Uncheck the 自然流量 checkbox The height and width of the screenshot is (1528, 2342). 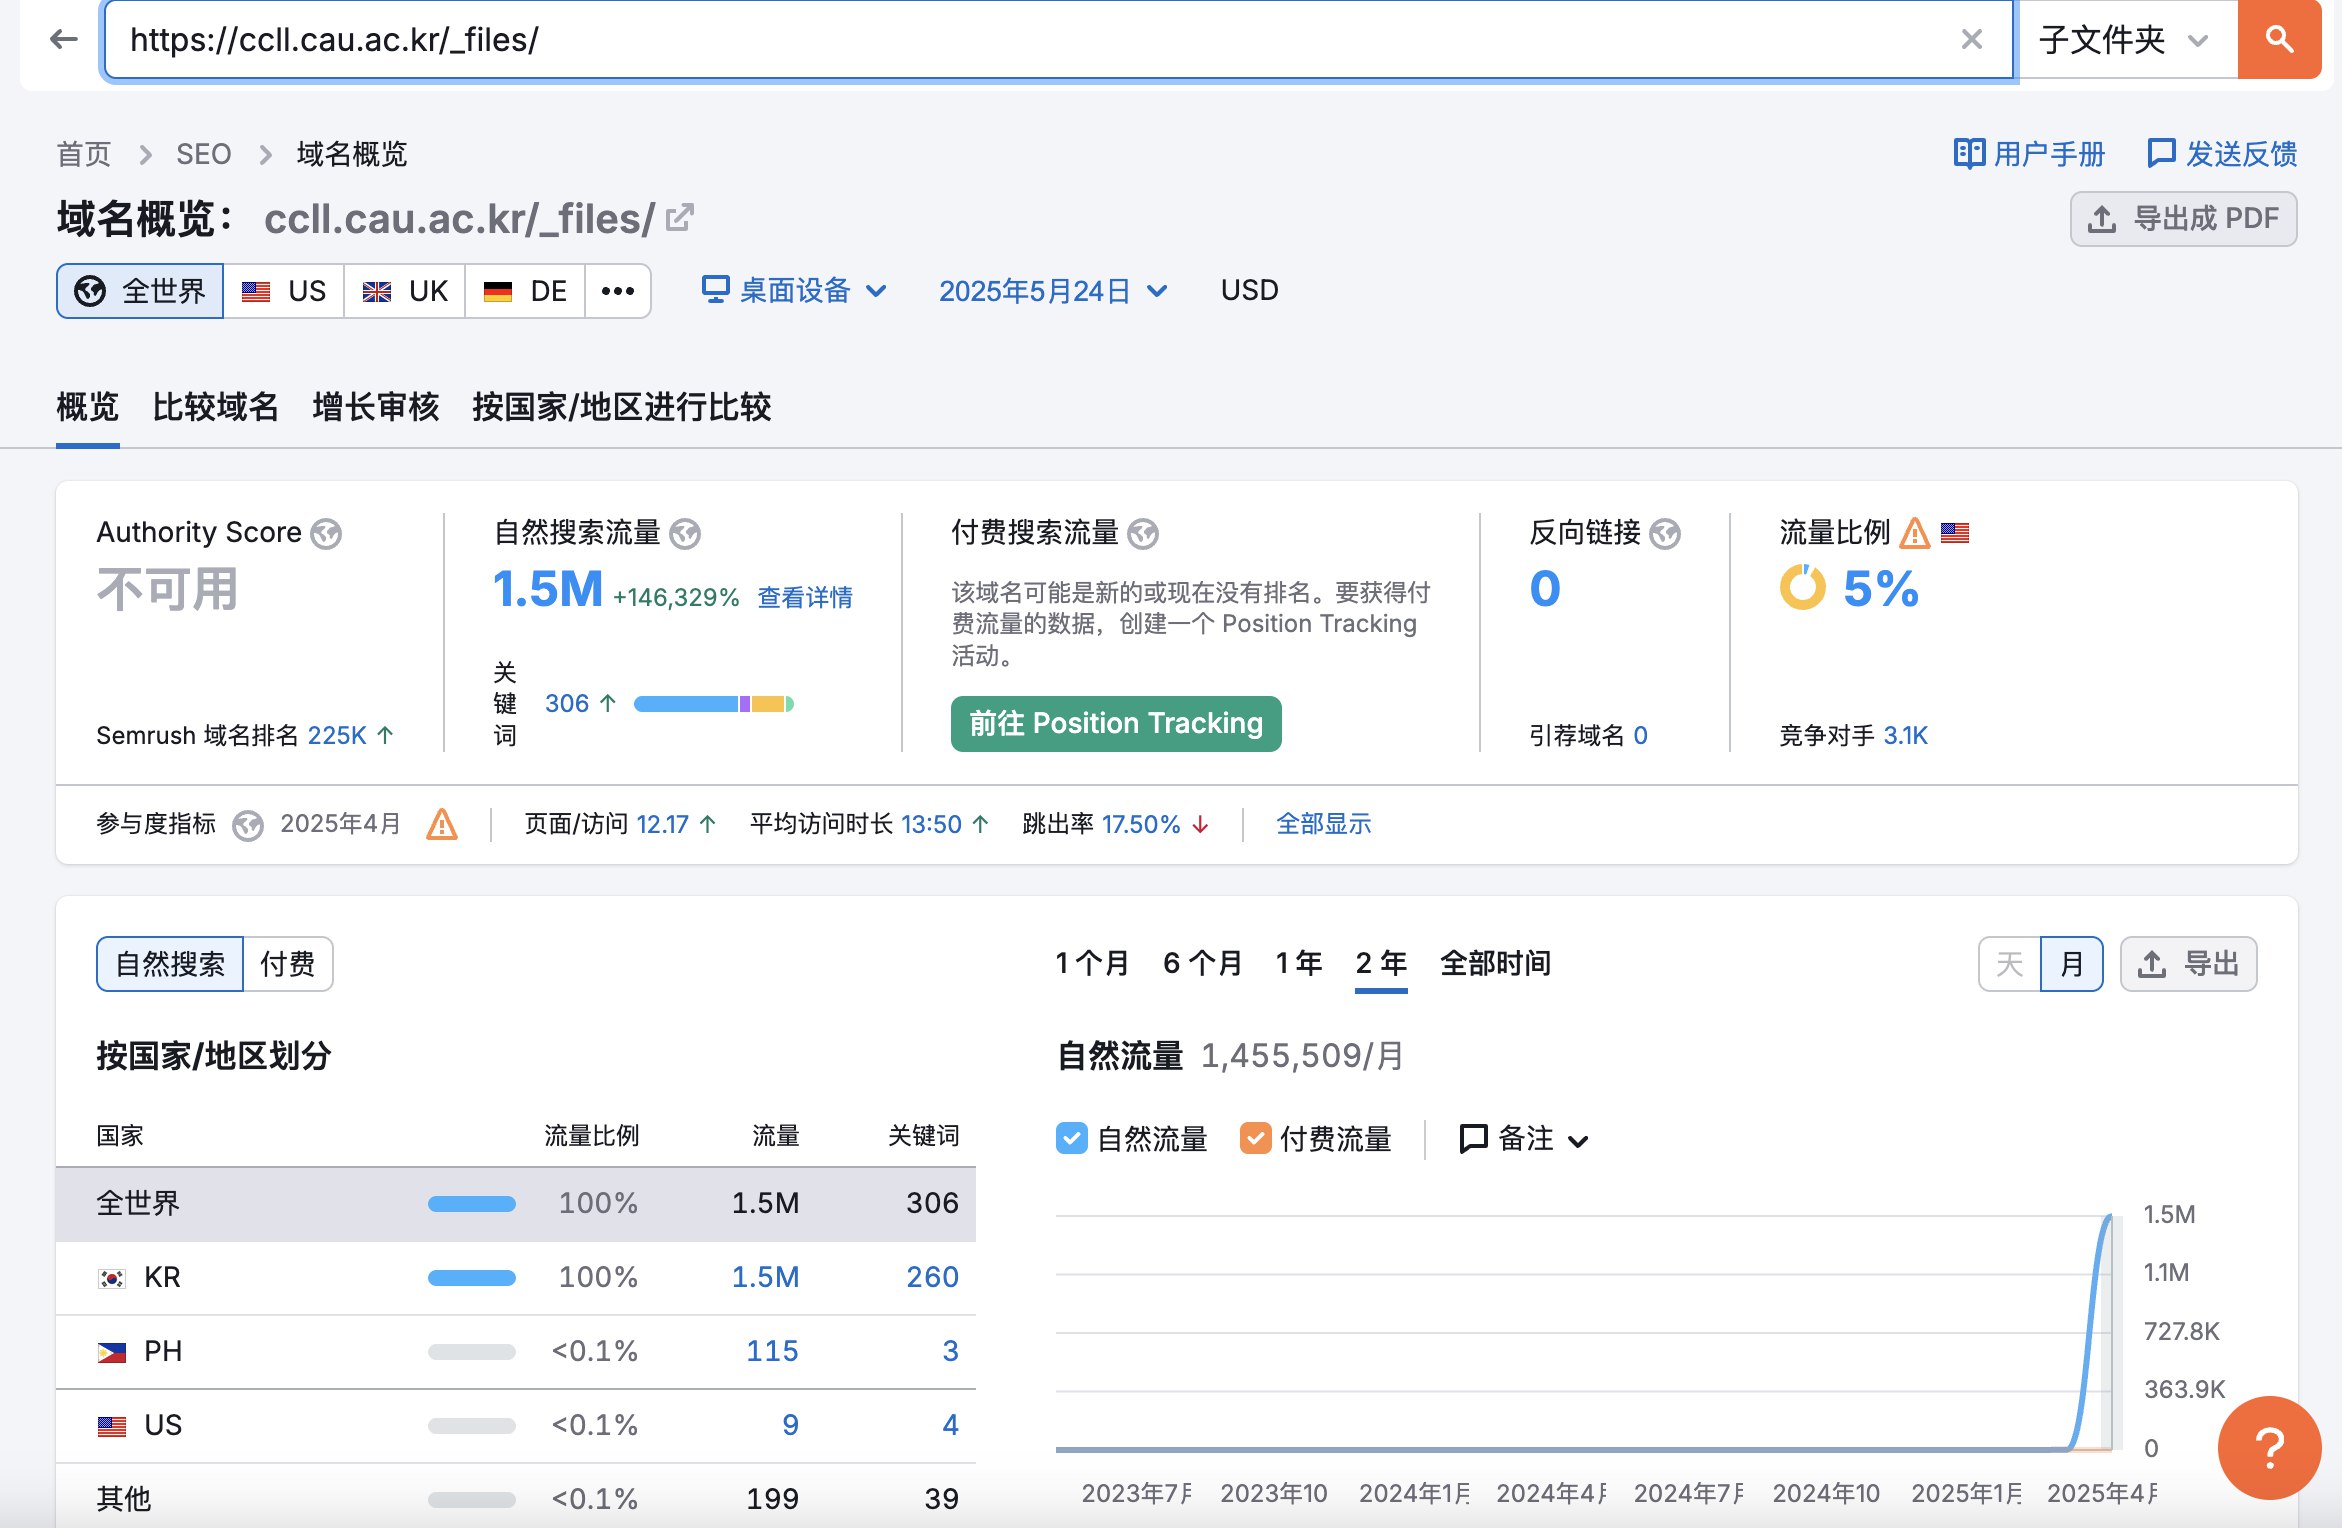click(1071, 1138)
